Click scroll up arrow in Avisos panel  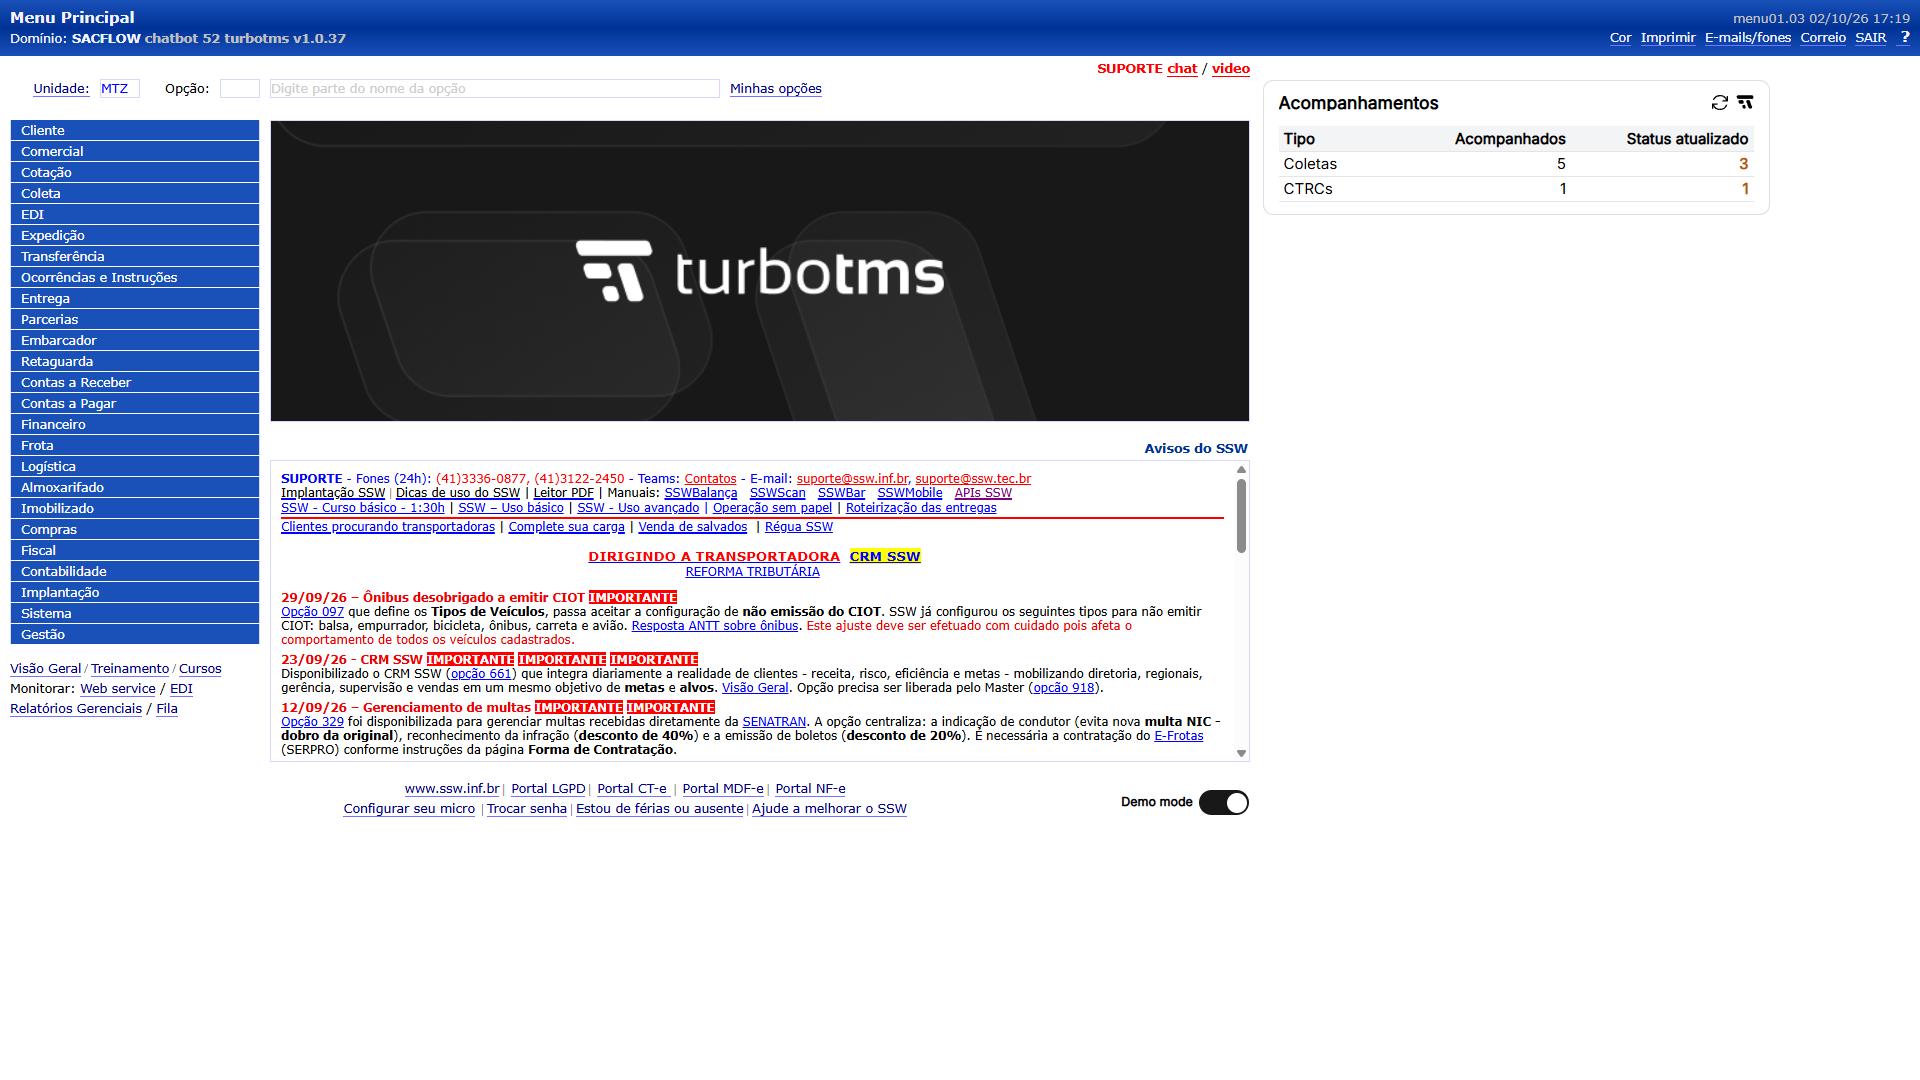1241,469
